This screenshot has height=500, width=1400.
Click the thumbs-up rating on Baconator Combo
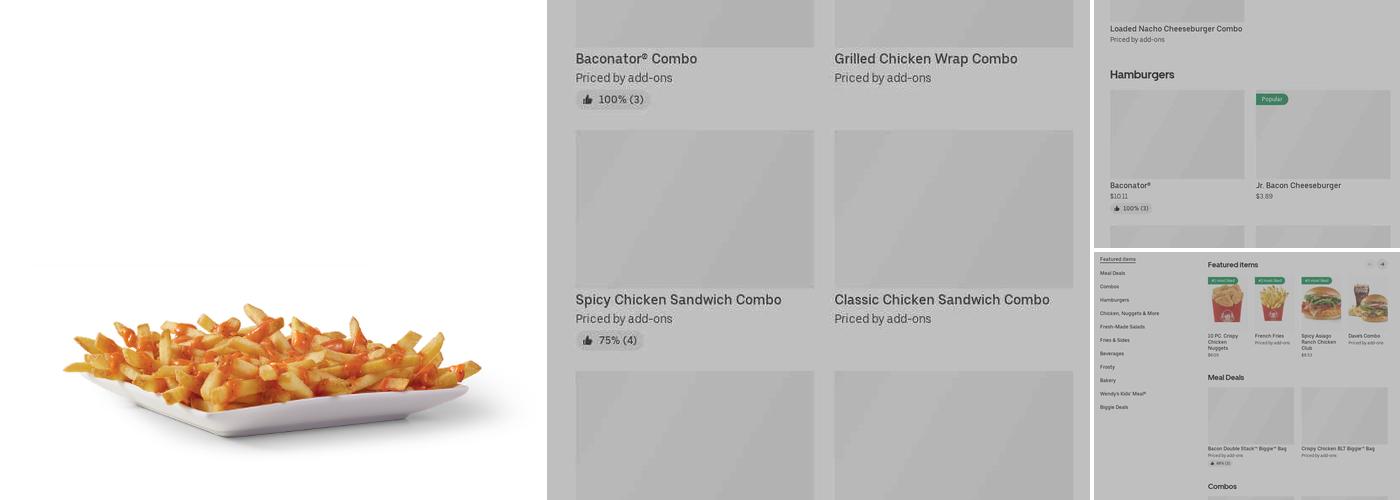613,100
